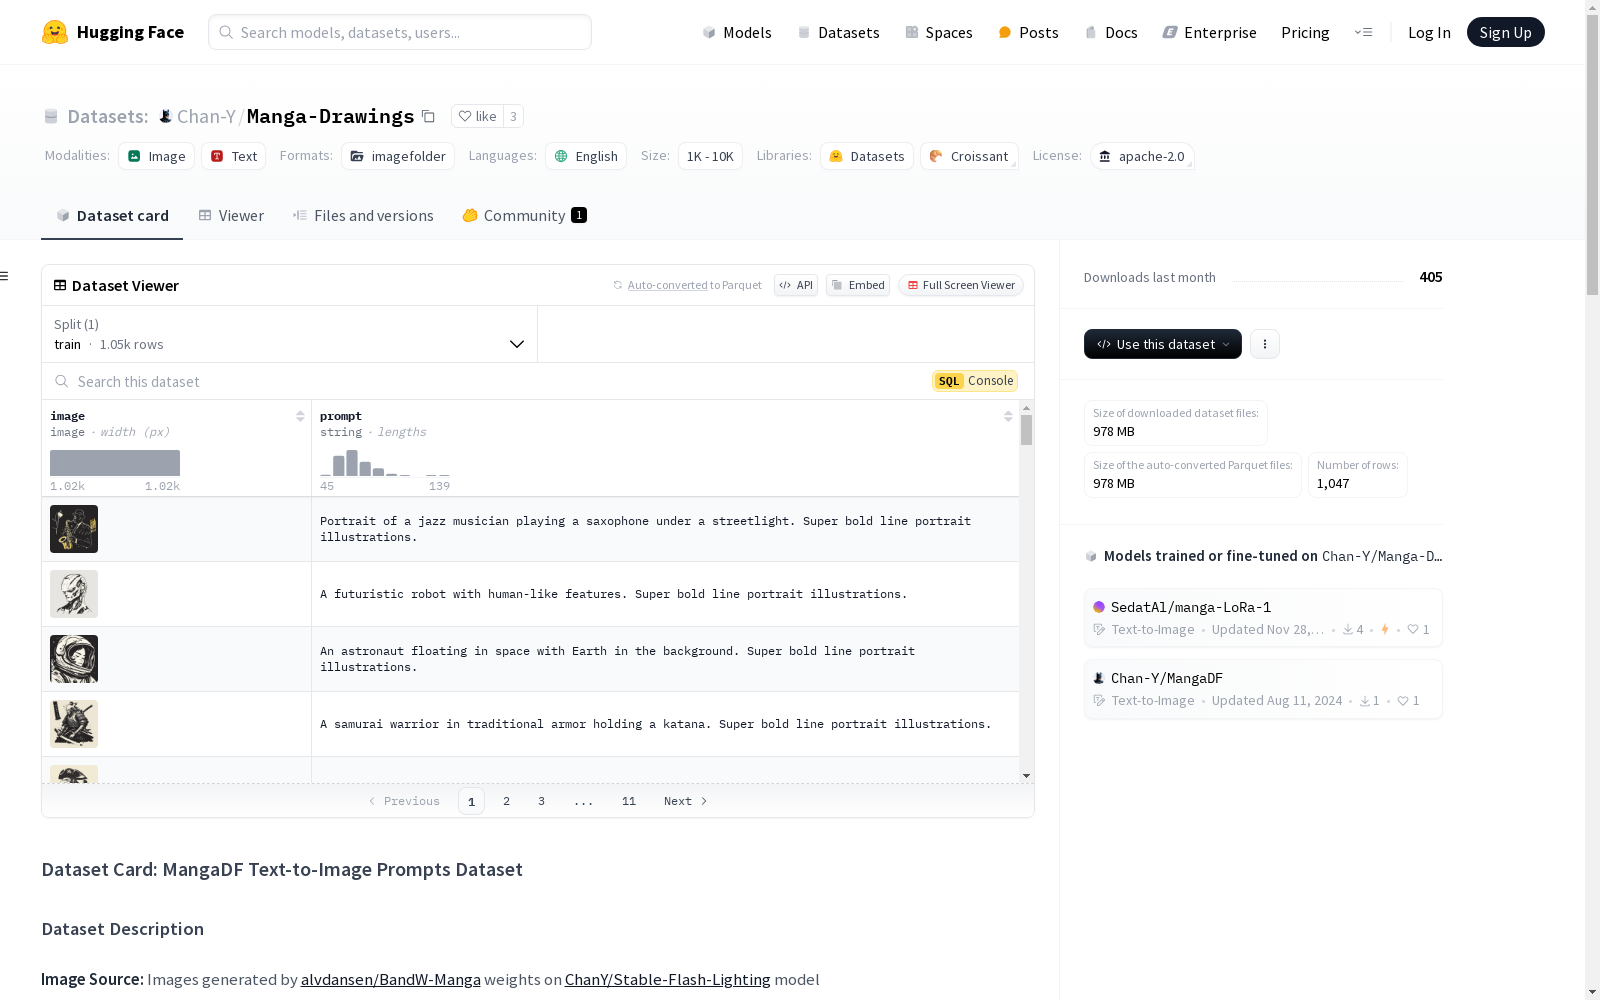Open the API button in viewer
This screenshot has width=1600, height=1000.
pyautogui.click(x=796, y=285)
